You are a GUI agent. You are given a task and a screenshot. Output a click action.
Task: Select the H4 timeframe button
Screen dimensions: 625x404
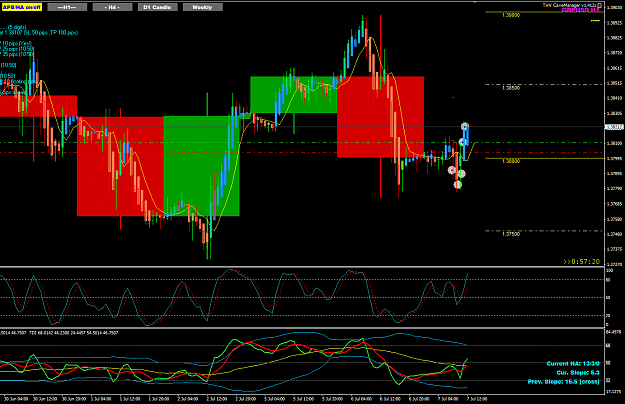(x=112, y=7)
